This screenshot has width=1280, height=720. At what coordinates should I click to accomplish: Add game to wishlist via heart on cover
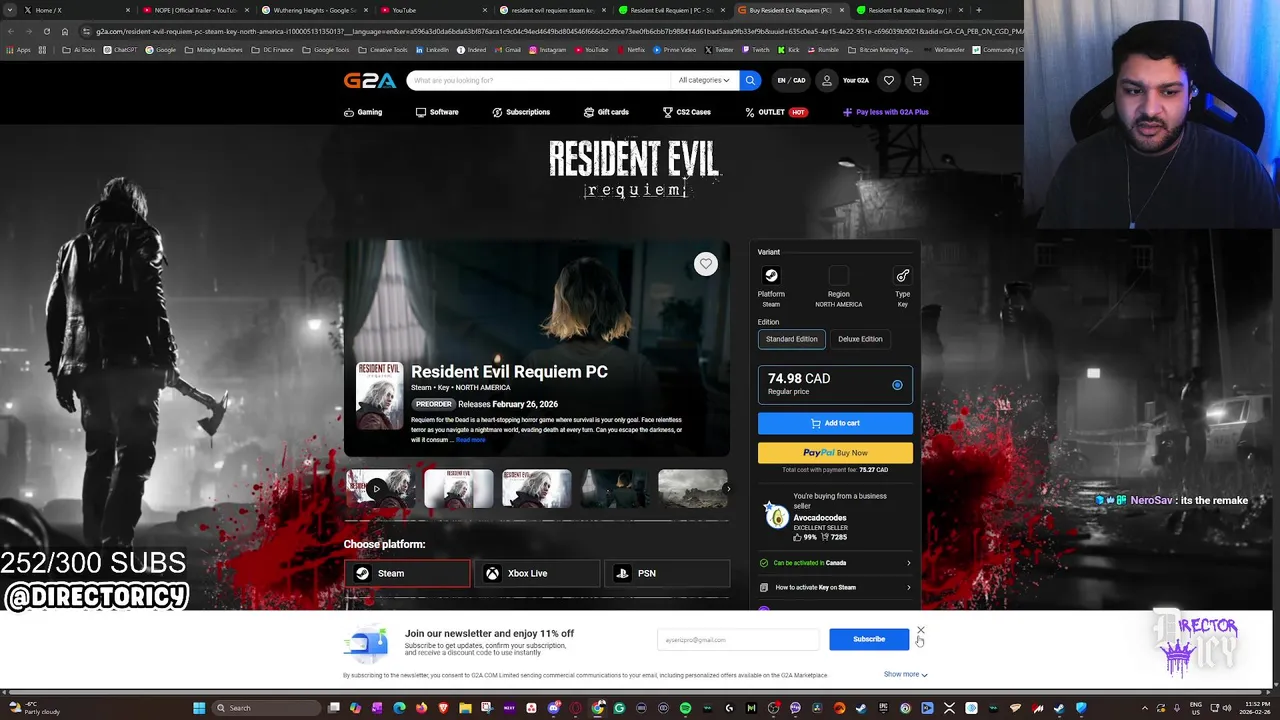pos(706,264)
